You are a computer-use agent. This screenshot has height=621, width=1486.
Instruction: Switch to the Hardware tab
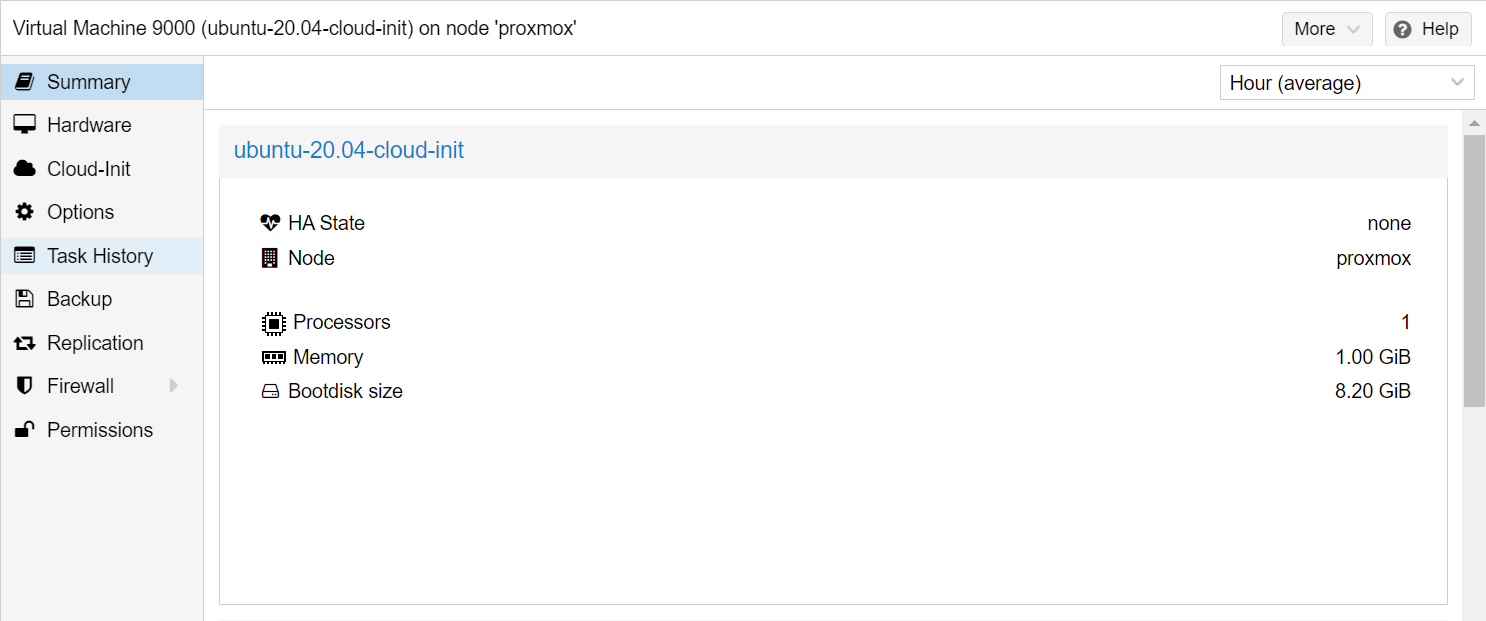89,125
